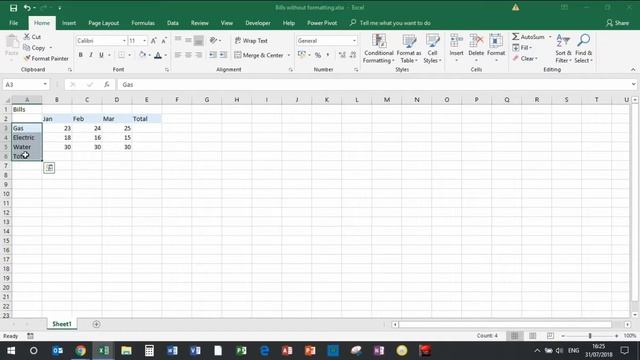Click the Delete cells icon
This screenshot has height=360, width=640.
pos(476,42)
